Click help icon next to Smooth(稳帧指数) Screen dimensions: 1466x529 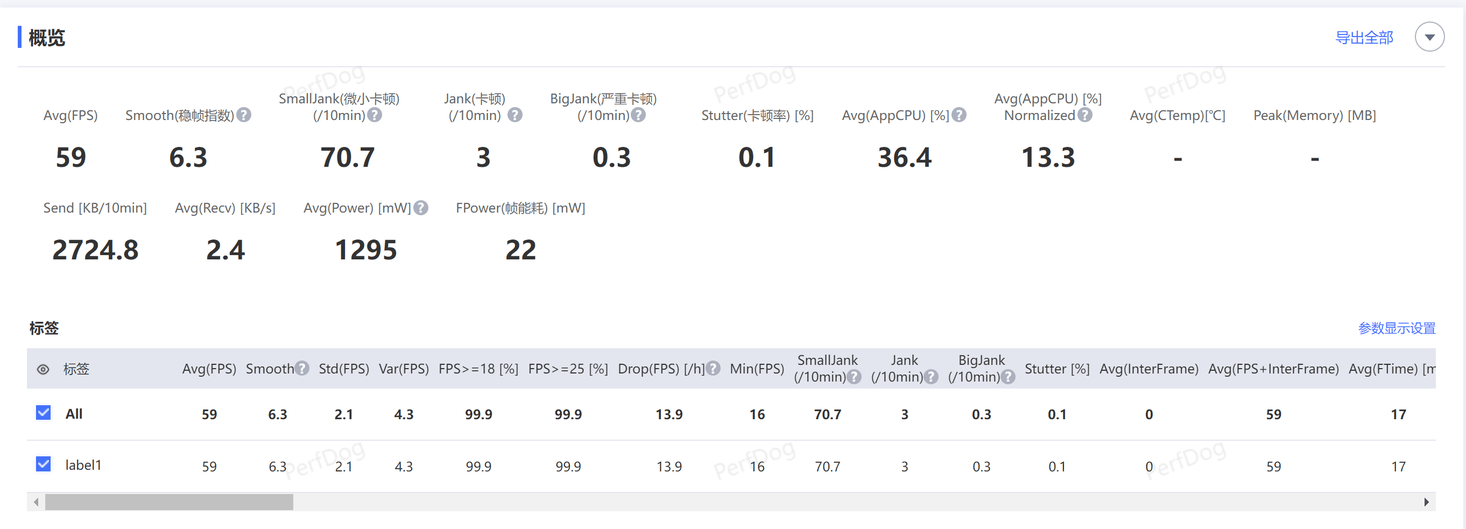coord(244,116)
